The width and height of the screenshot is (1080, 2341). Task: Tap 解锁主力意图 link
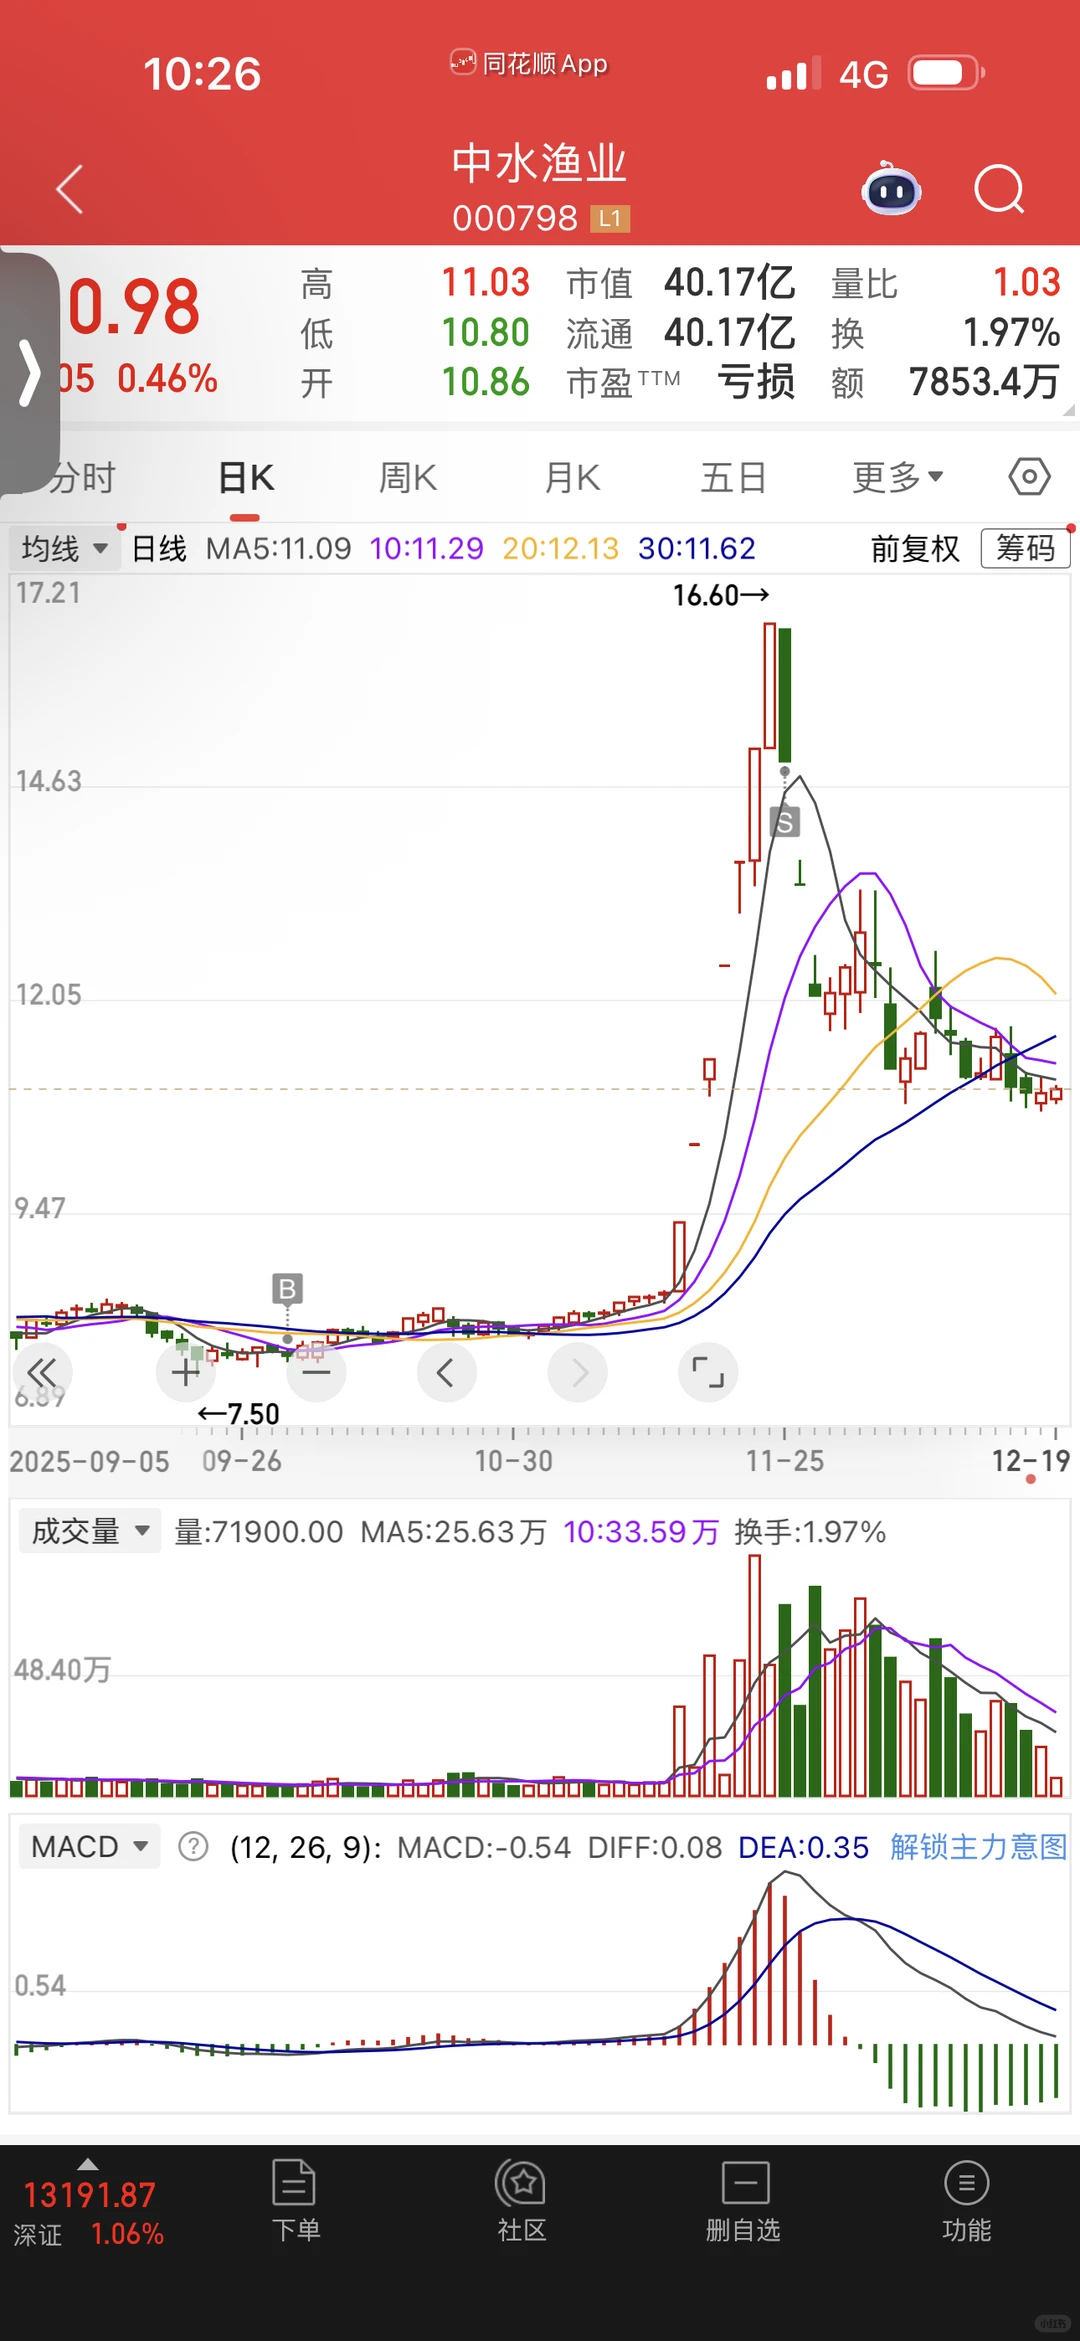[x=978, y=1846]
